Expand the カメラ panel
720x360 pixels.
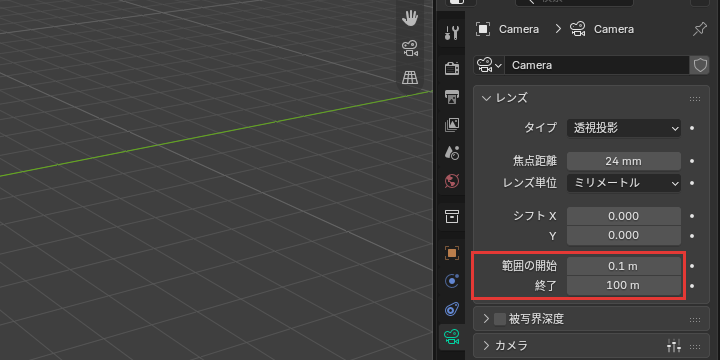click(486, 346)
